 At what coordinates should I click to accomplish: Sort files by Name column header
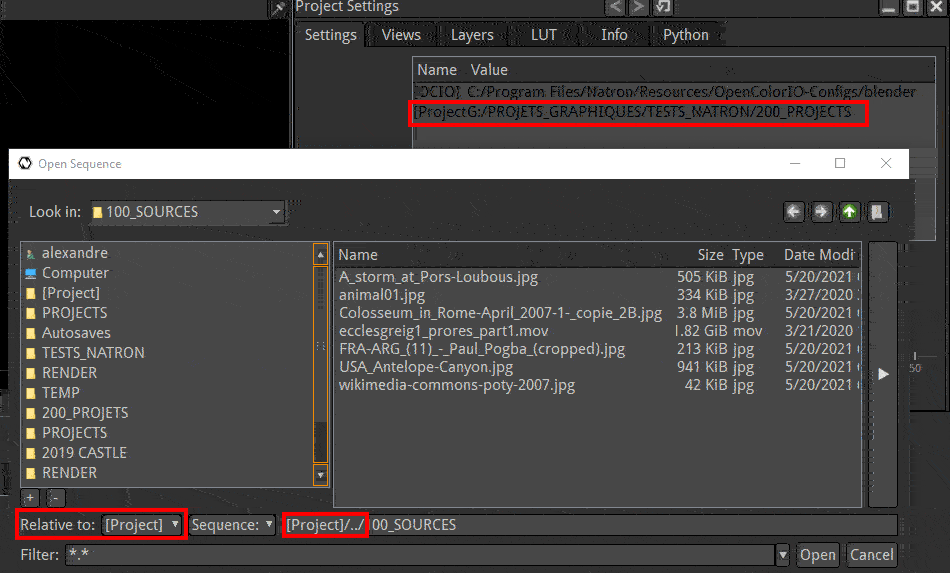click(357, 255)
